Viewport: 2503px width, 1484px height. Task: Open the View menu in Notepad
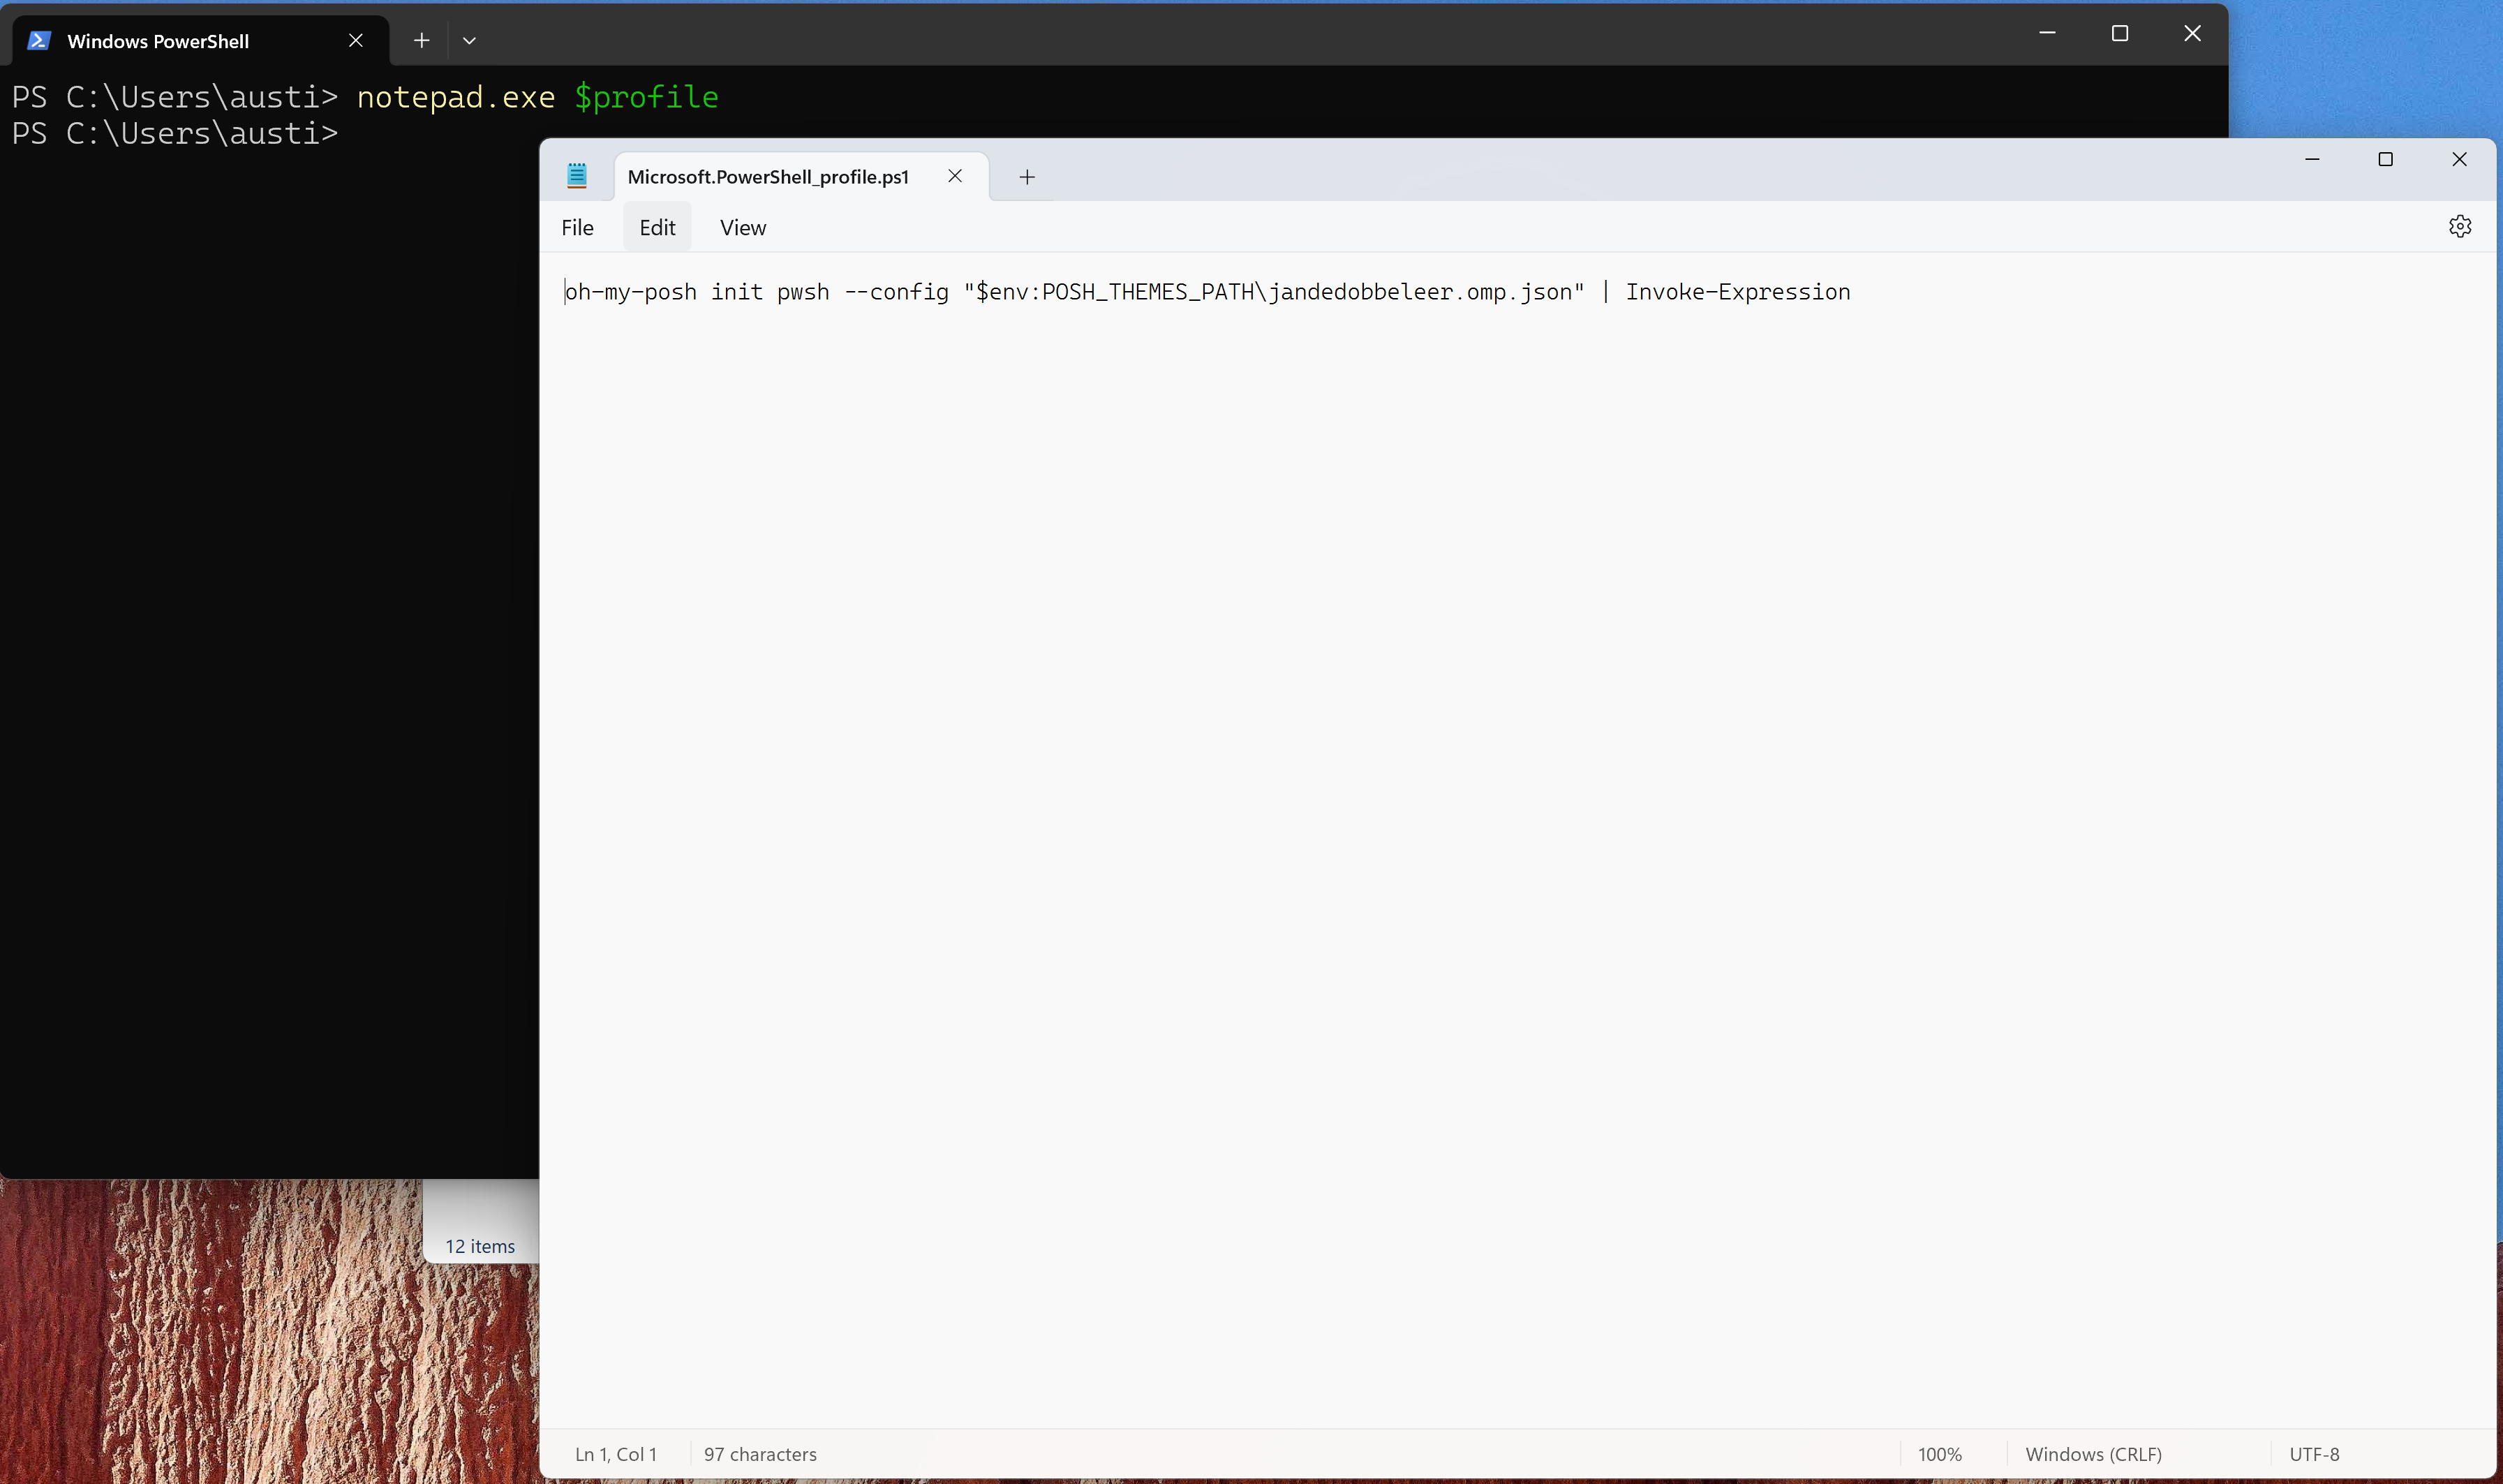coord(743,228)
